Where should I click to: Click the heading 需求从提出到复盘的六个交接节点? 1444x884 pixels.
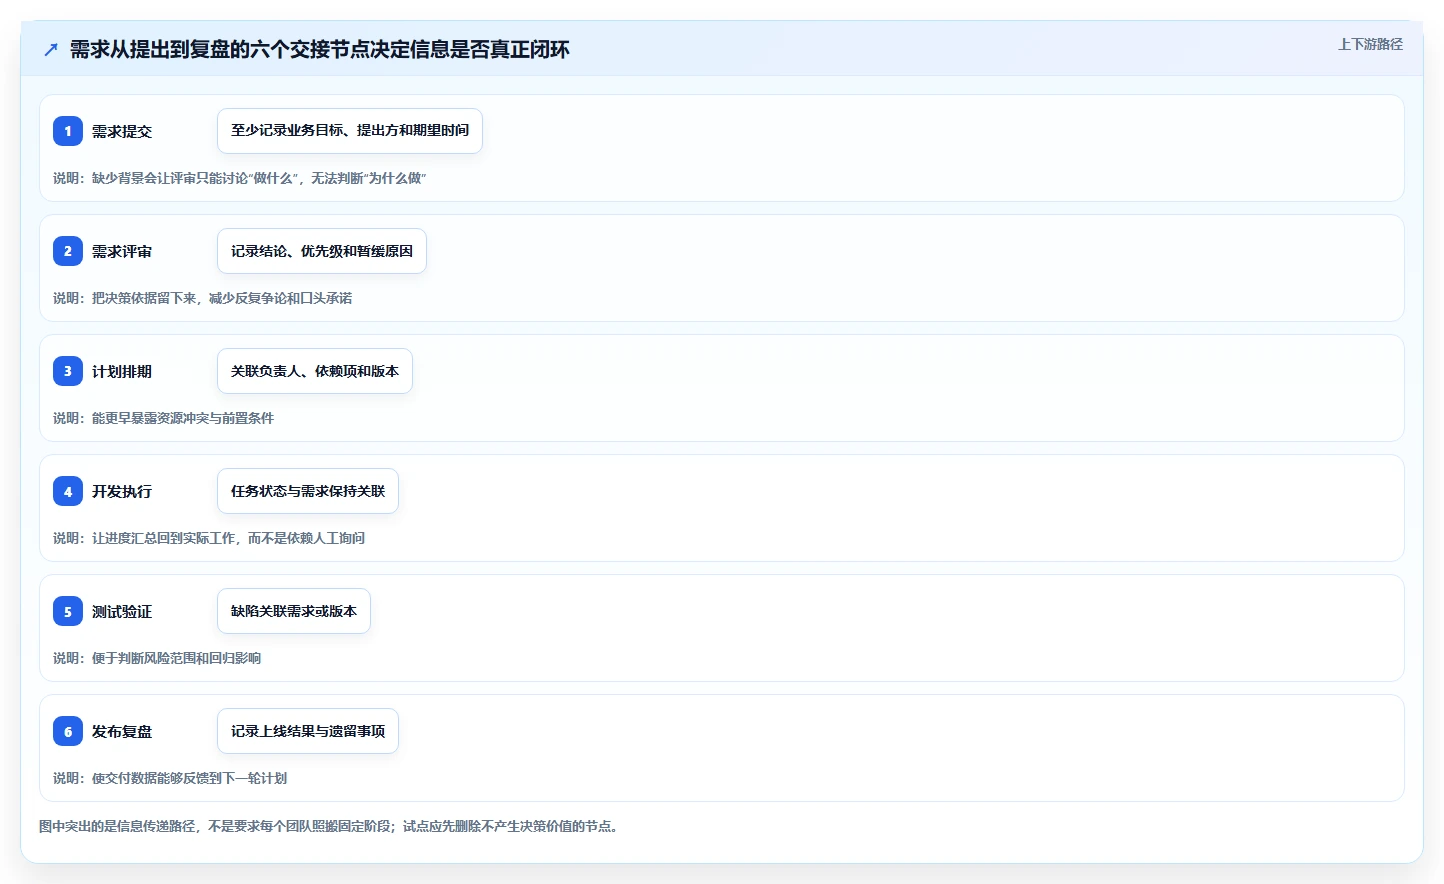(320, 49)
